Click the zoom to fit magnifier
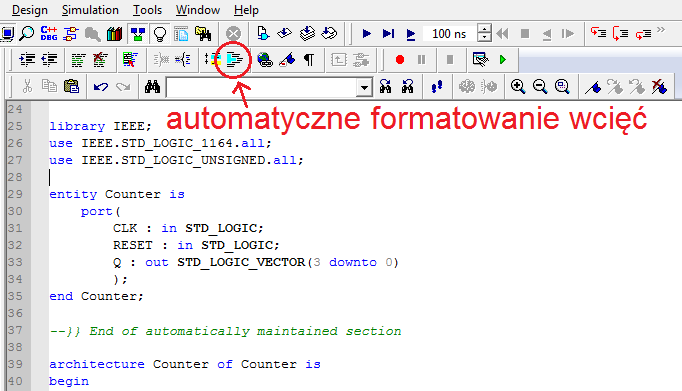 [x=562, y=87]
